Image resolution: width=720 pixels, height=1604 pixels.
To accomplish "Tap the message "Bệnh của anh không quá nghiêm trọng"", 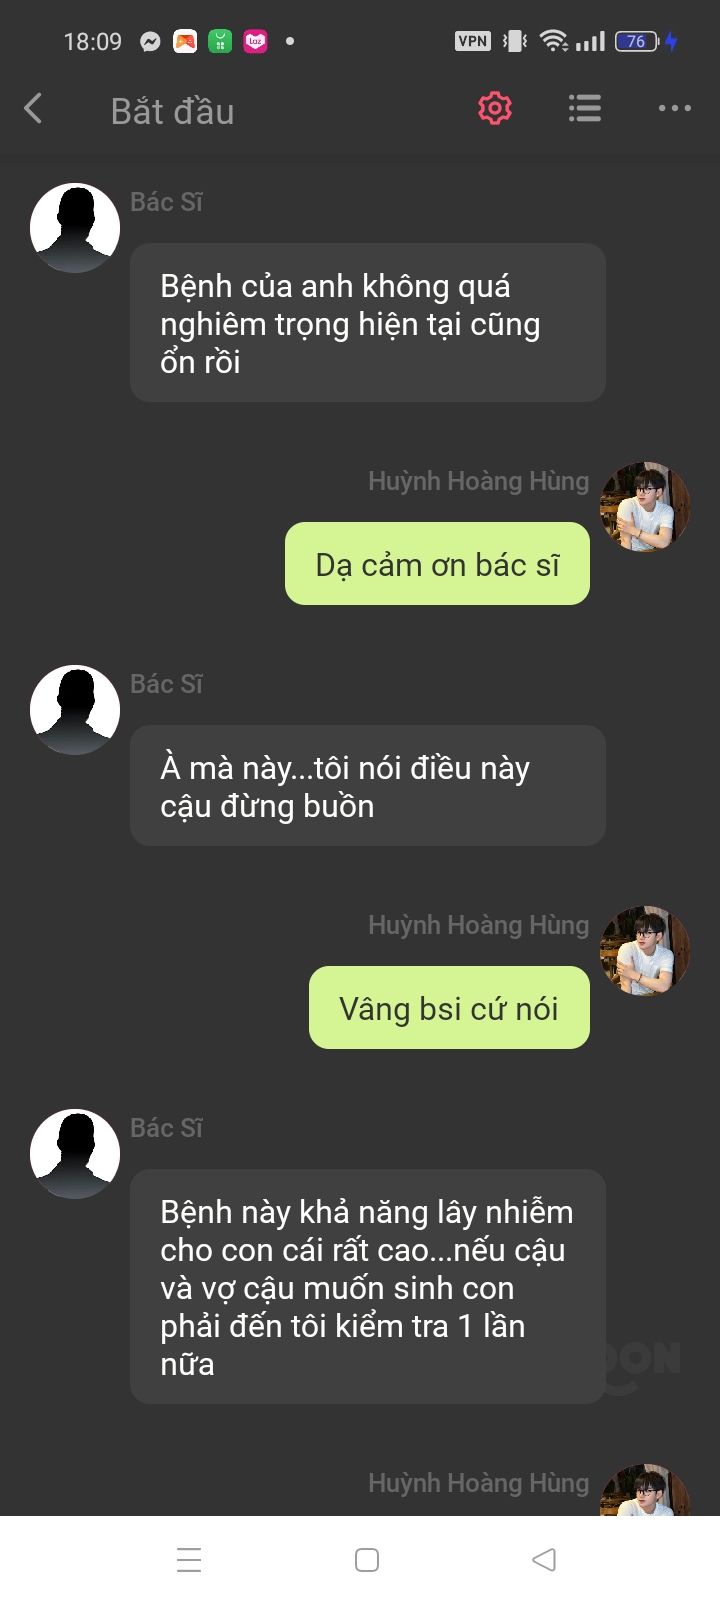I will pyautogui.click(x=368, y=323).
